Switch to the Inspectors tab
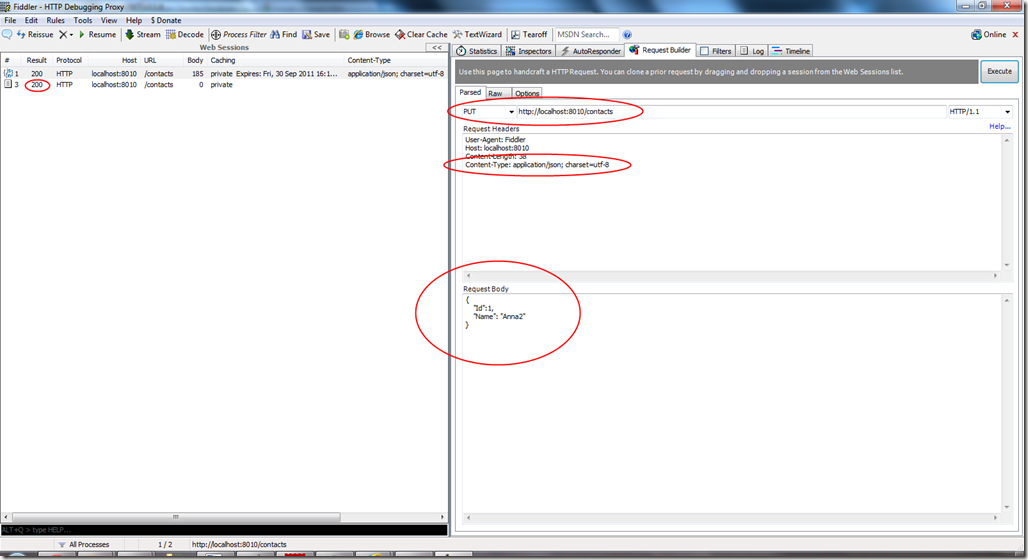This screenshot has height=560, width=1028. [528, 50]
